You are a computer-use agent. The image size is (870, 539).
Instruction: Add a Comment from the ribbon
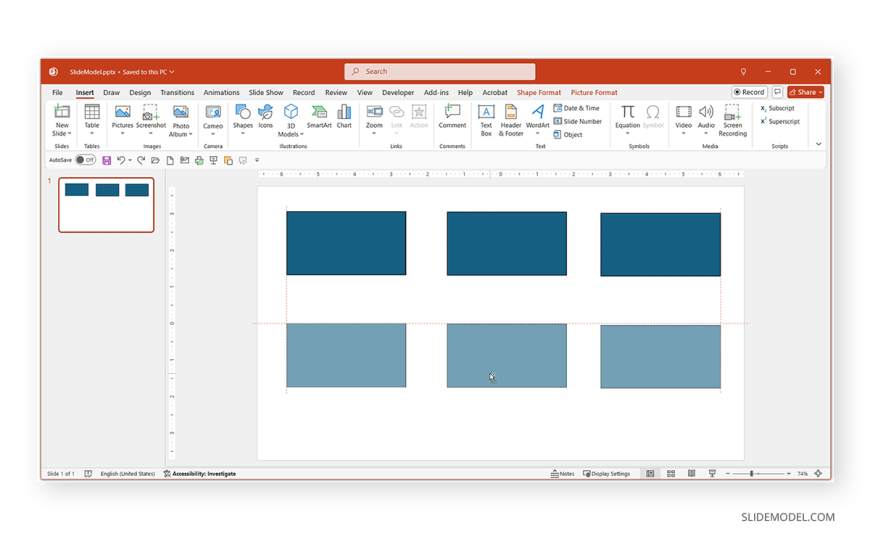452,117
